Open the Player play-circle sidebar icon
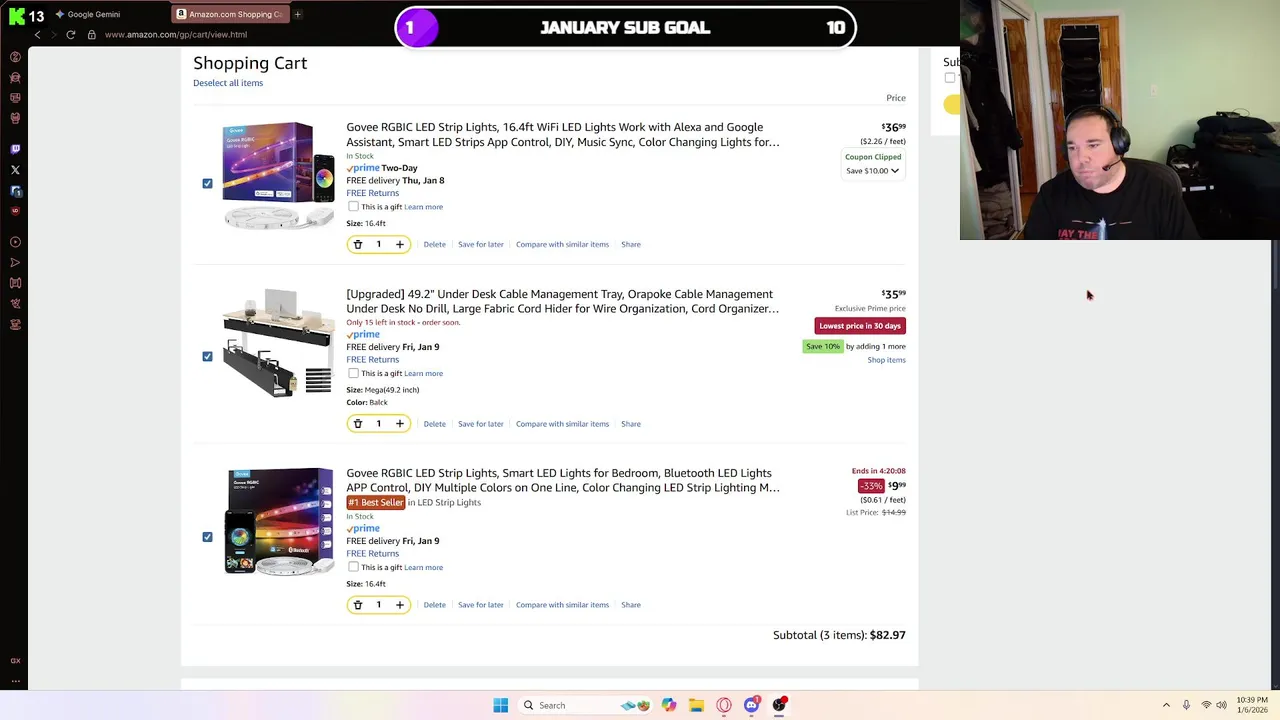The width and height of the screenshot is (1280, 720). click(15, 242)
